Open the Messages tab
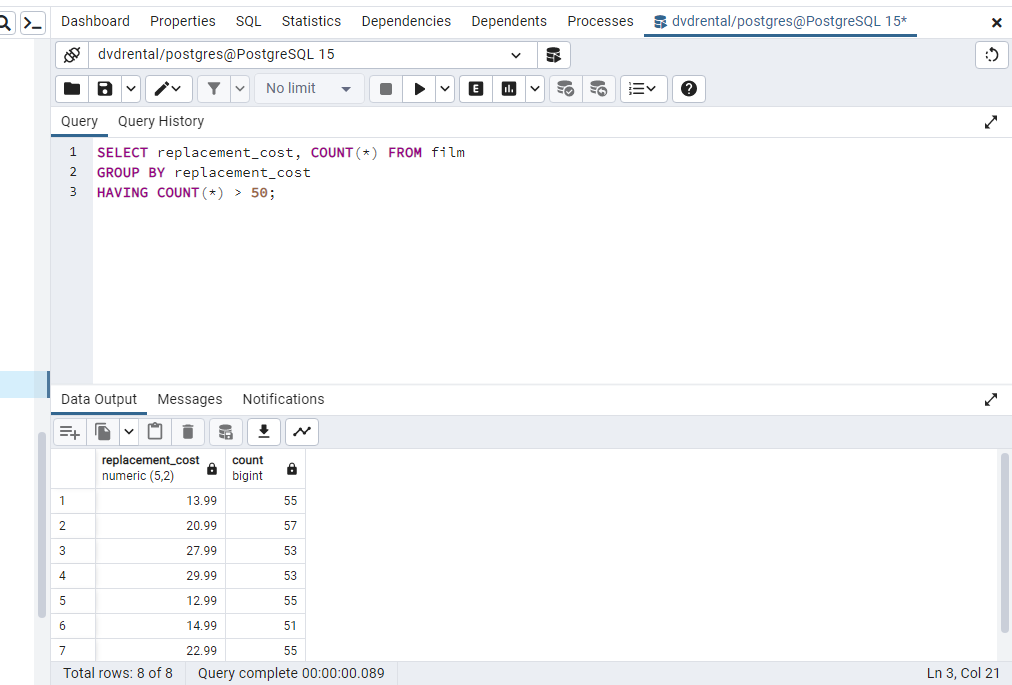The width and height of the screenshot is (1012, 685). tap(189, 399)
